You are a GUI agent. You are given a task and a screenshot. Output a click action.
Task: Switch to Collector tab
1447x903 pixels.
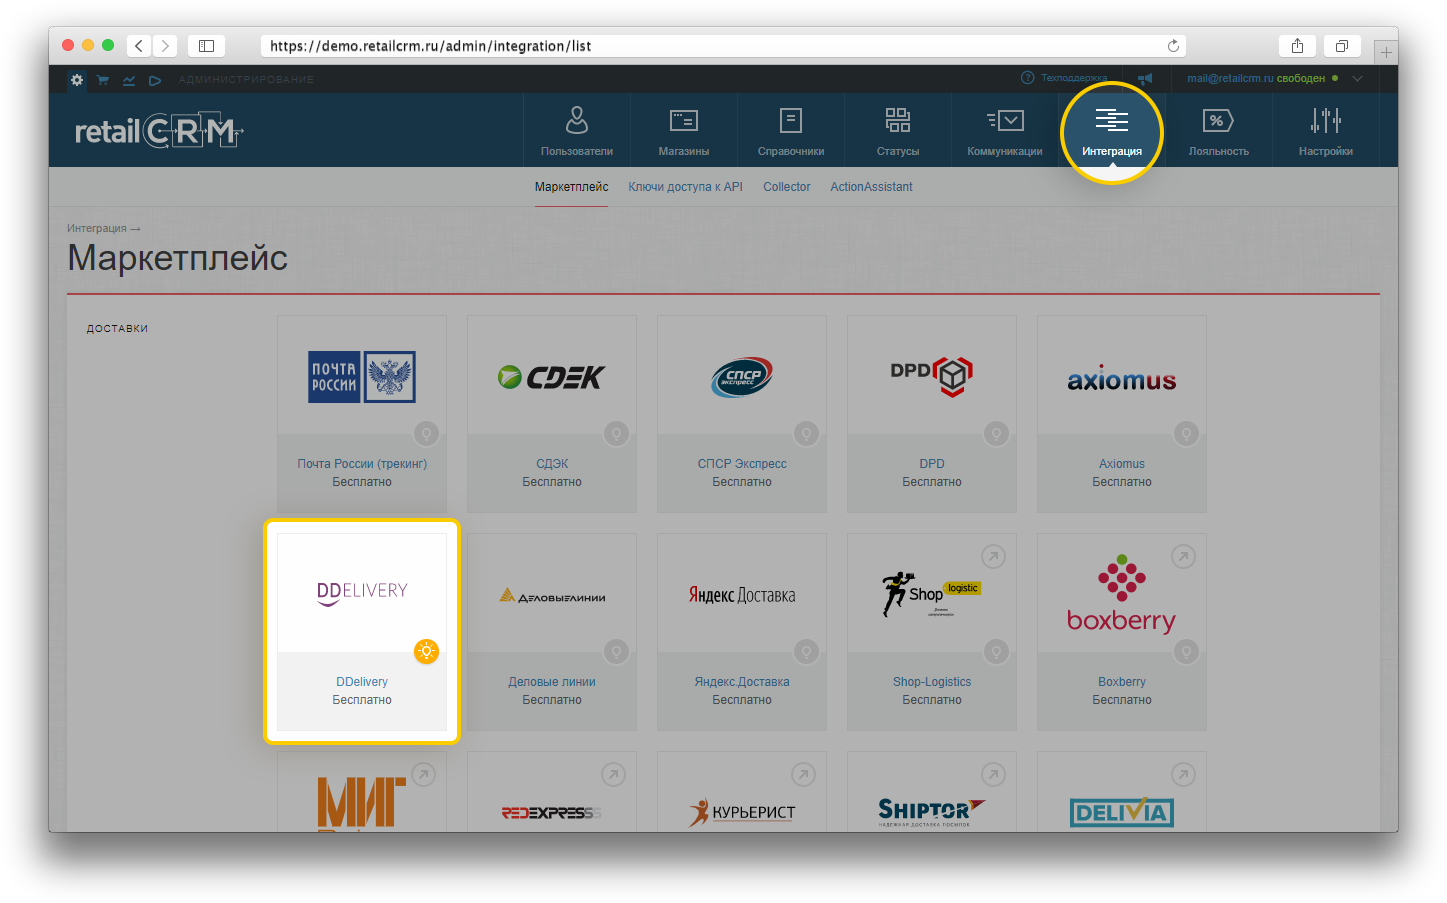[x=786, y=187]
